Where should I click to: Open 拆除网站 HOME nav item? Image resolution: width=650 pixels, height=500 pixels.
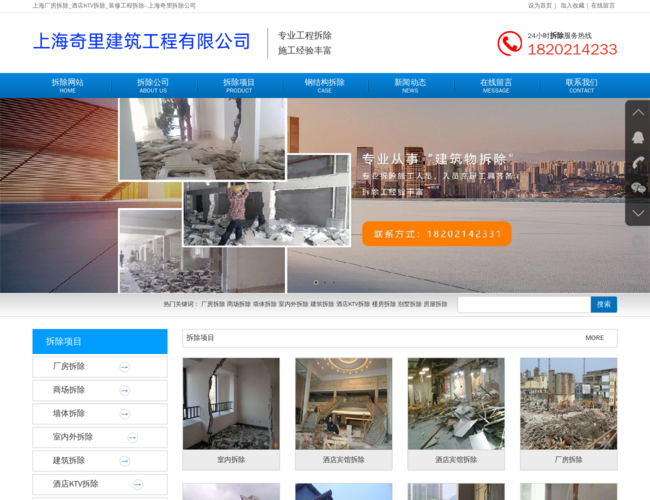click(x=68, y=85)
